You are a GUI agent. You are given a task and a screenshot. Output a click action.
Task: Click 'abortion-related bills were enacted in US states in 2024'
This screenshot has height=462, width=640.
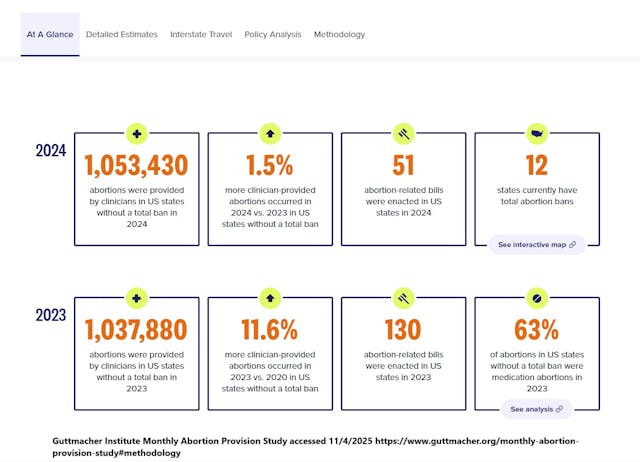(x=404, y=202)
